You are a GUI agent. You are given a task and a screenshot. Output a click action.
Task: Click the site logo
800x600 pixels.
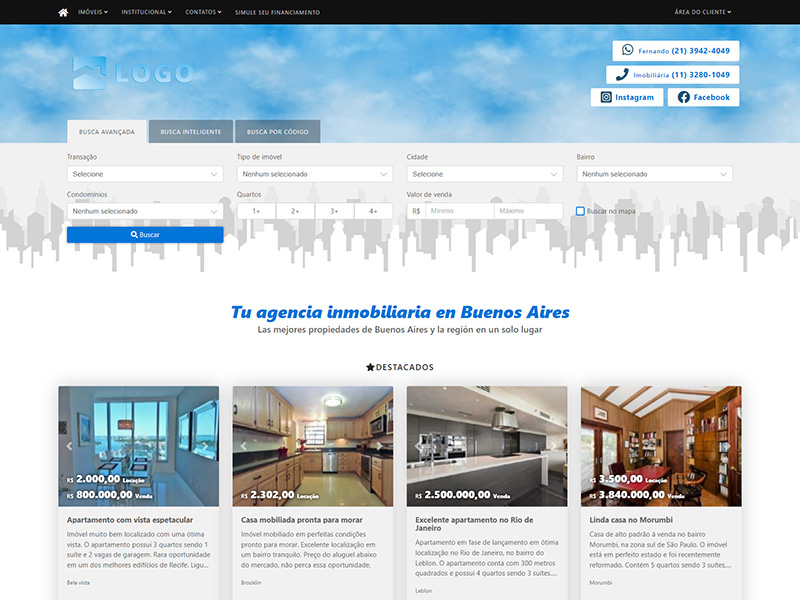tap(133, 73)
